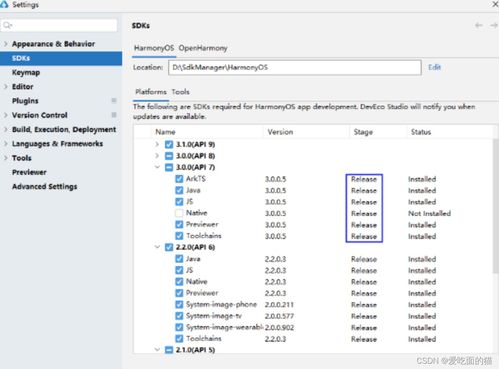Uncheck the ArkTS checkbox for 3.0.0.5
Screen dimensions: 499x369
coord(179,179)
